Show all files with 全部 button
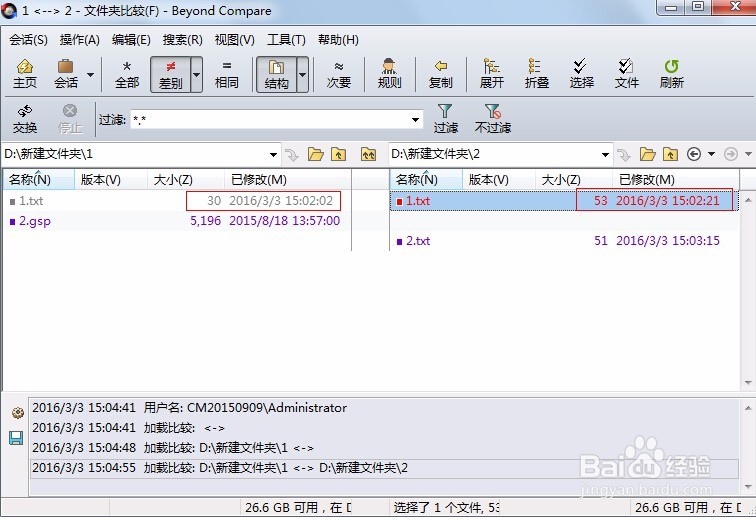 [127, 74]
